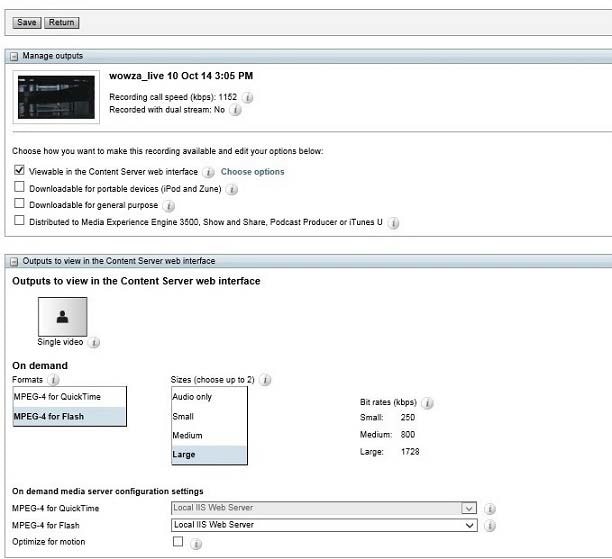Show info for Formats

click(x=53, y=380)
